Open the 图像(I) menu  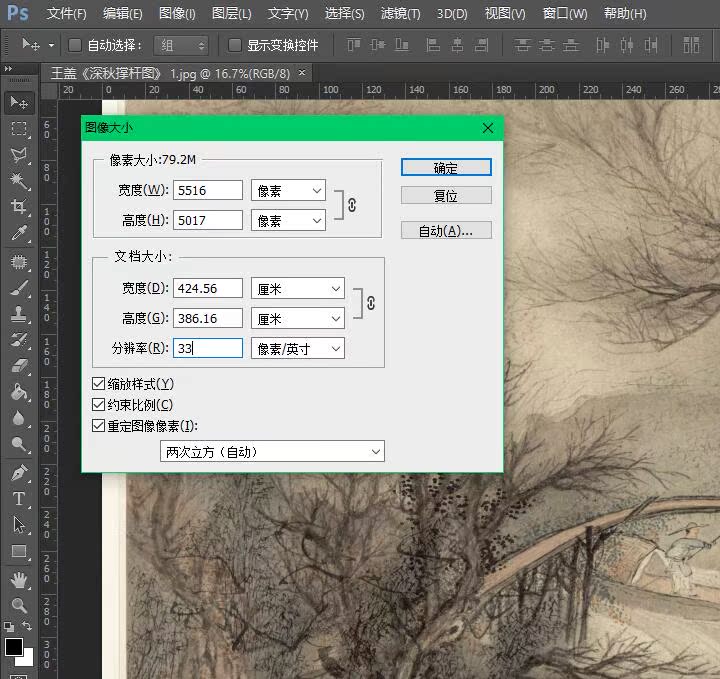pos(177,13)
